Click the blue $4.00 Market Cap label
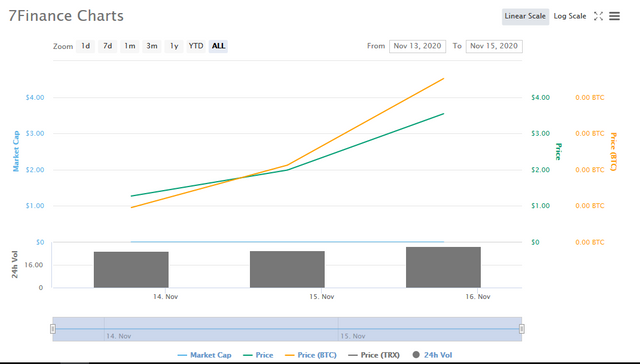 tap(35, 98)
